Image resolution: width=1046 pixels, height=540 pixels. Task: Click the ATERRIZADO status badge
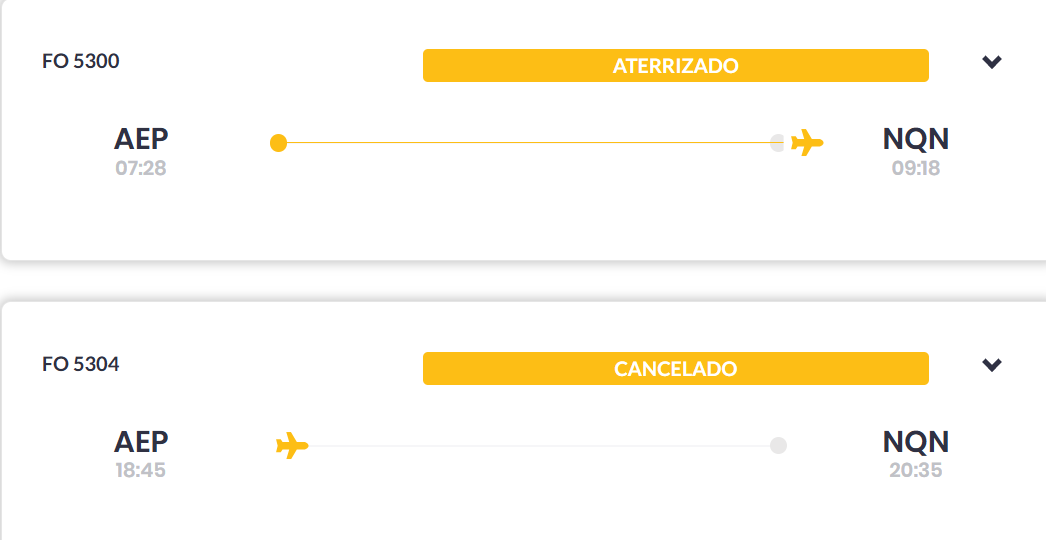tap(675, 66)
